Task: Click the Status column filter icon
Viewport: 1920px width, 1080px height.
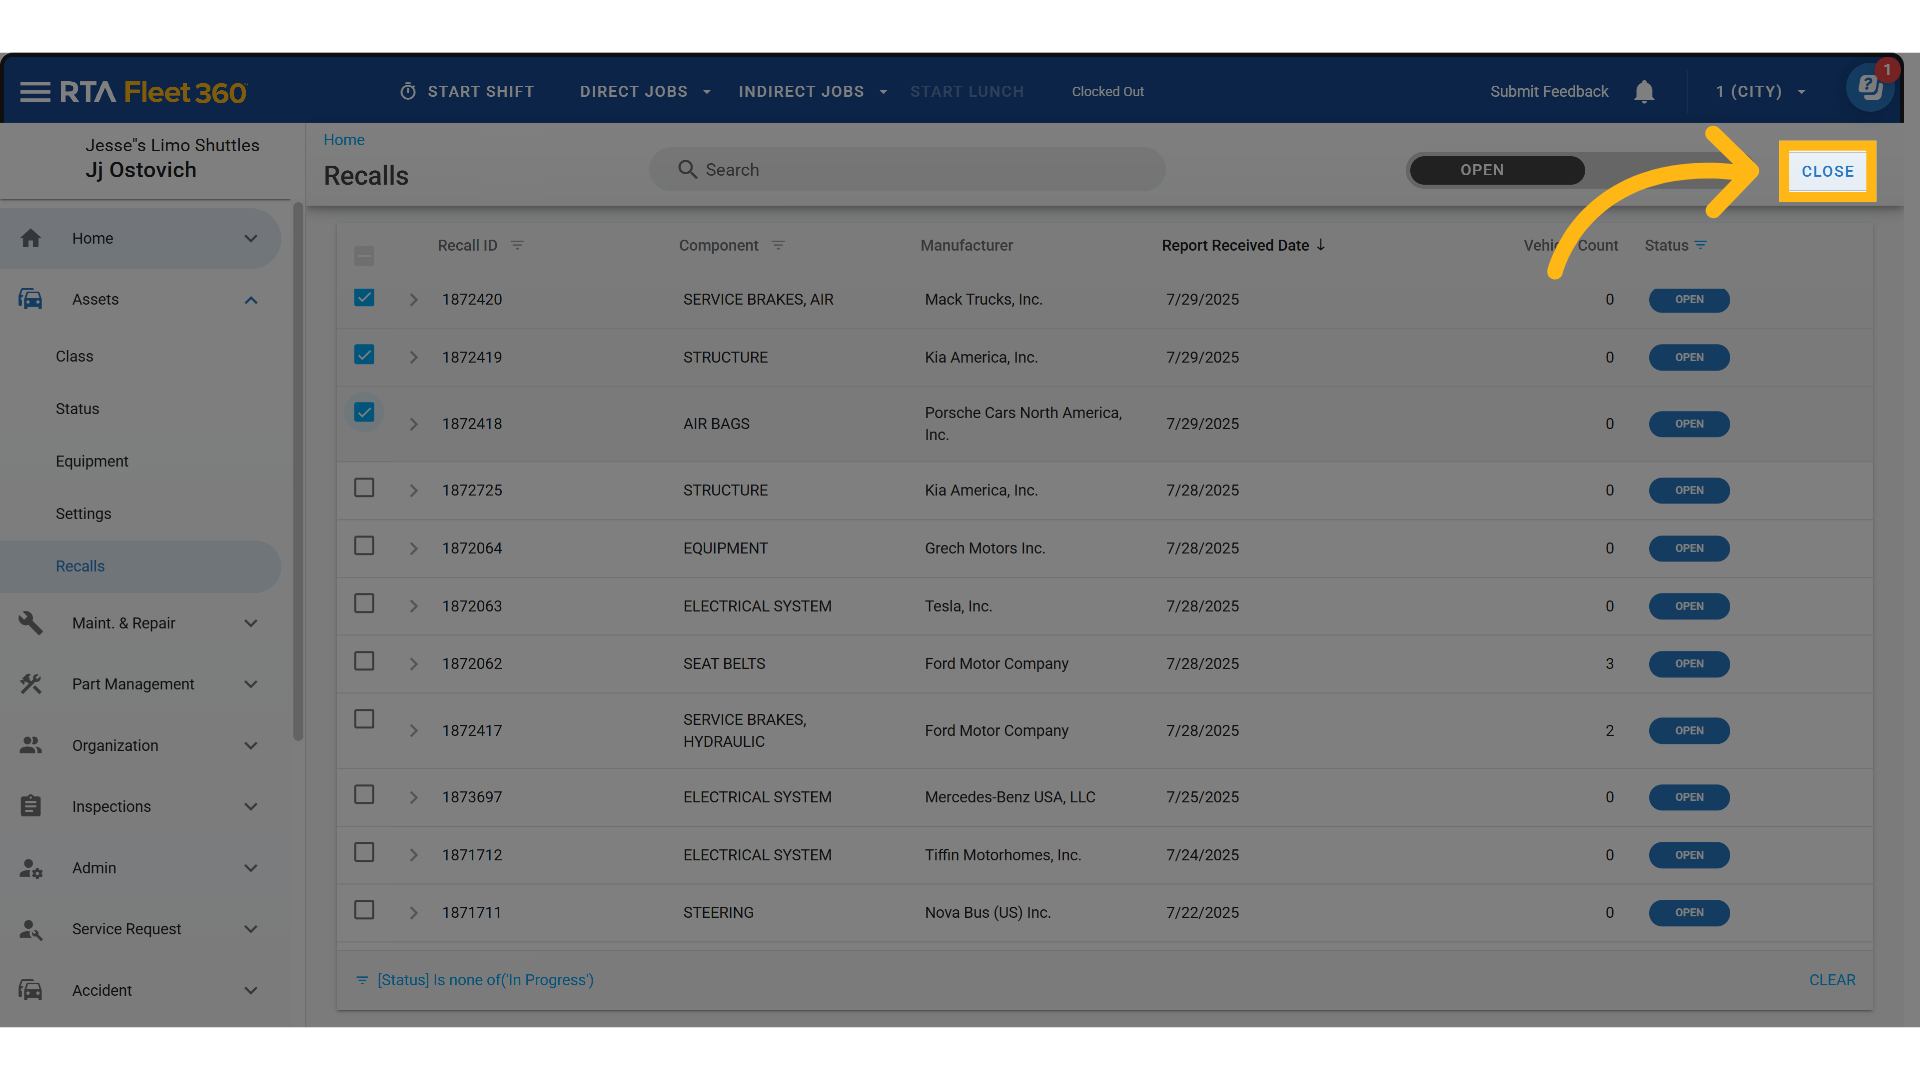Action: coord(1701,245)
